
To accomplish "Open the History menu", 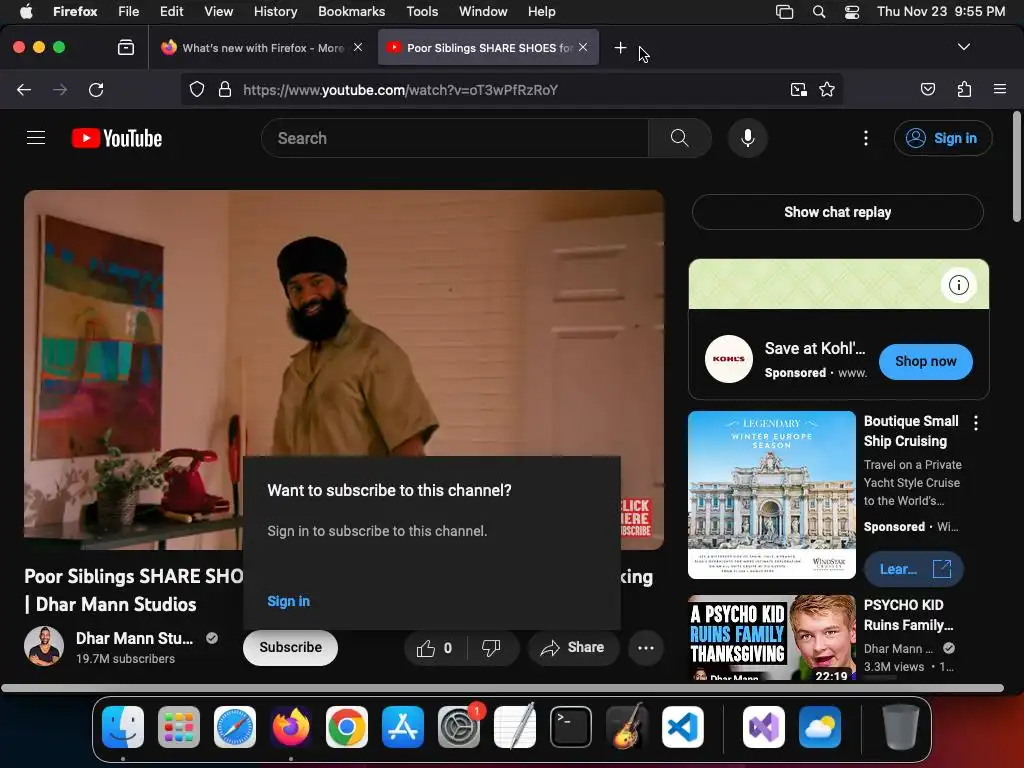I will [x=275, y=12].
